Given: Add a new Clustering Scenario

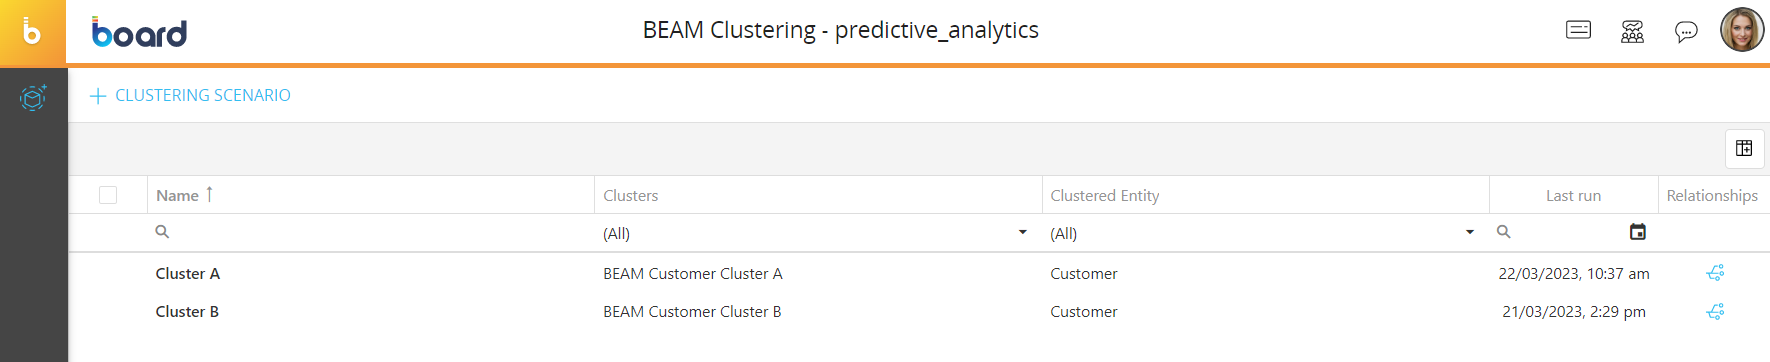Looking at the screenshot, I should tap(190, 96).
